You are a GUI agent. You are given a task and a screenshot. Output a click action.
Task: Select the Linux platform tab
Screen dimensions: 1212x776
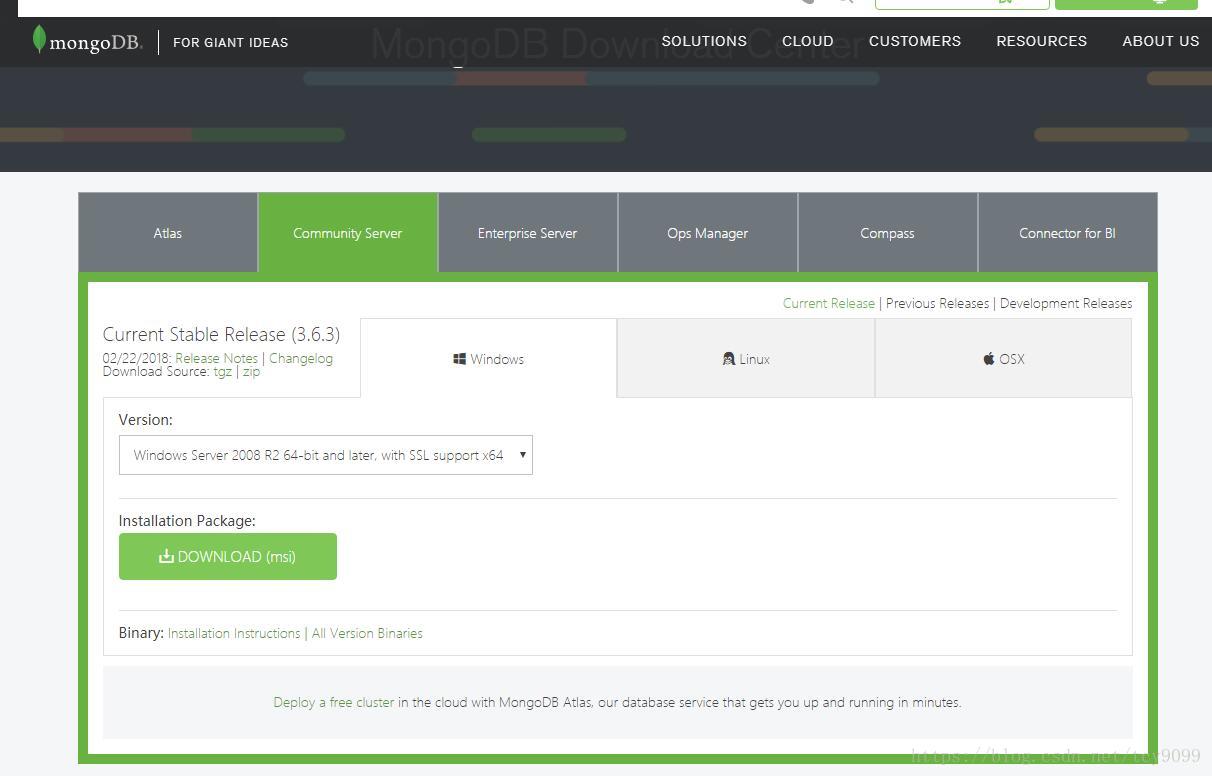point(746,359)
